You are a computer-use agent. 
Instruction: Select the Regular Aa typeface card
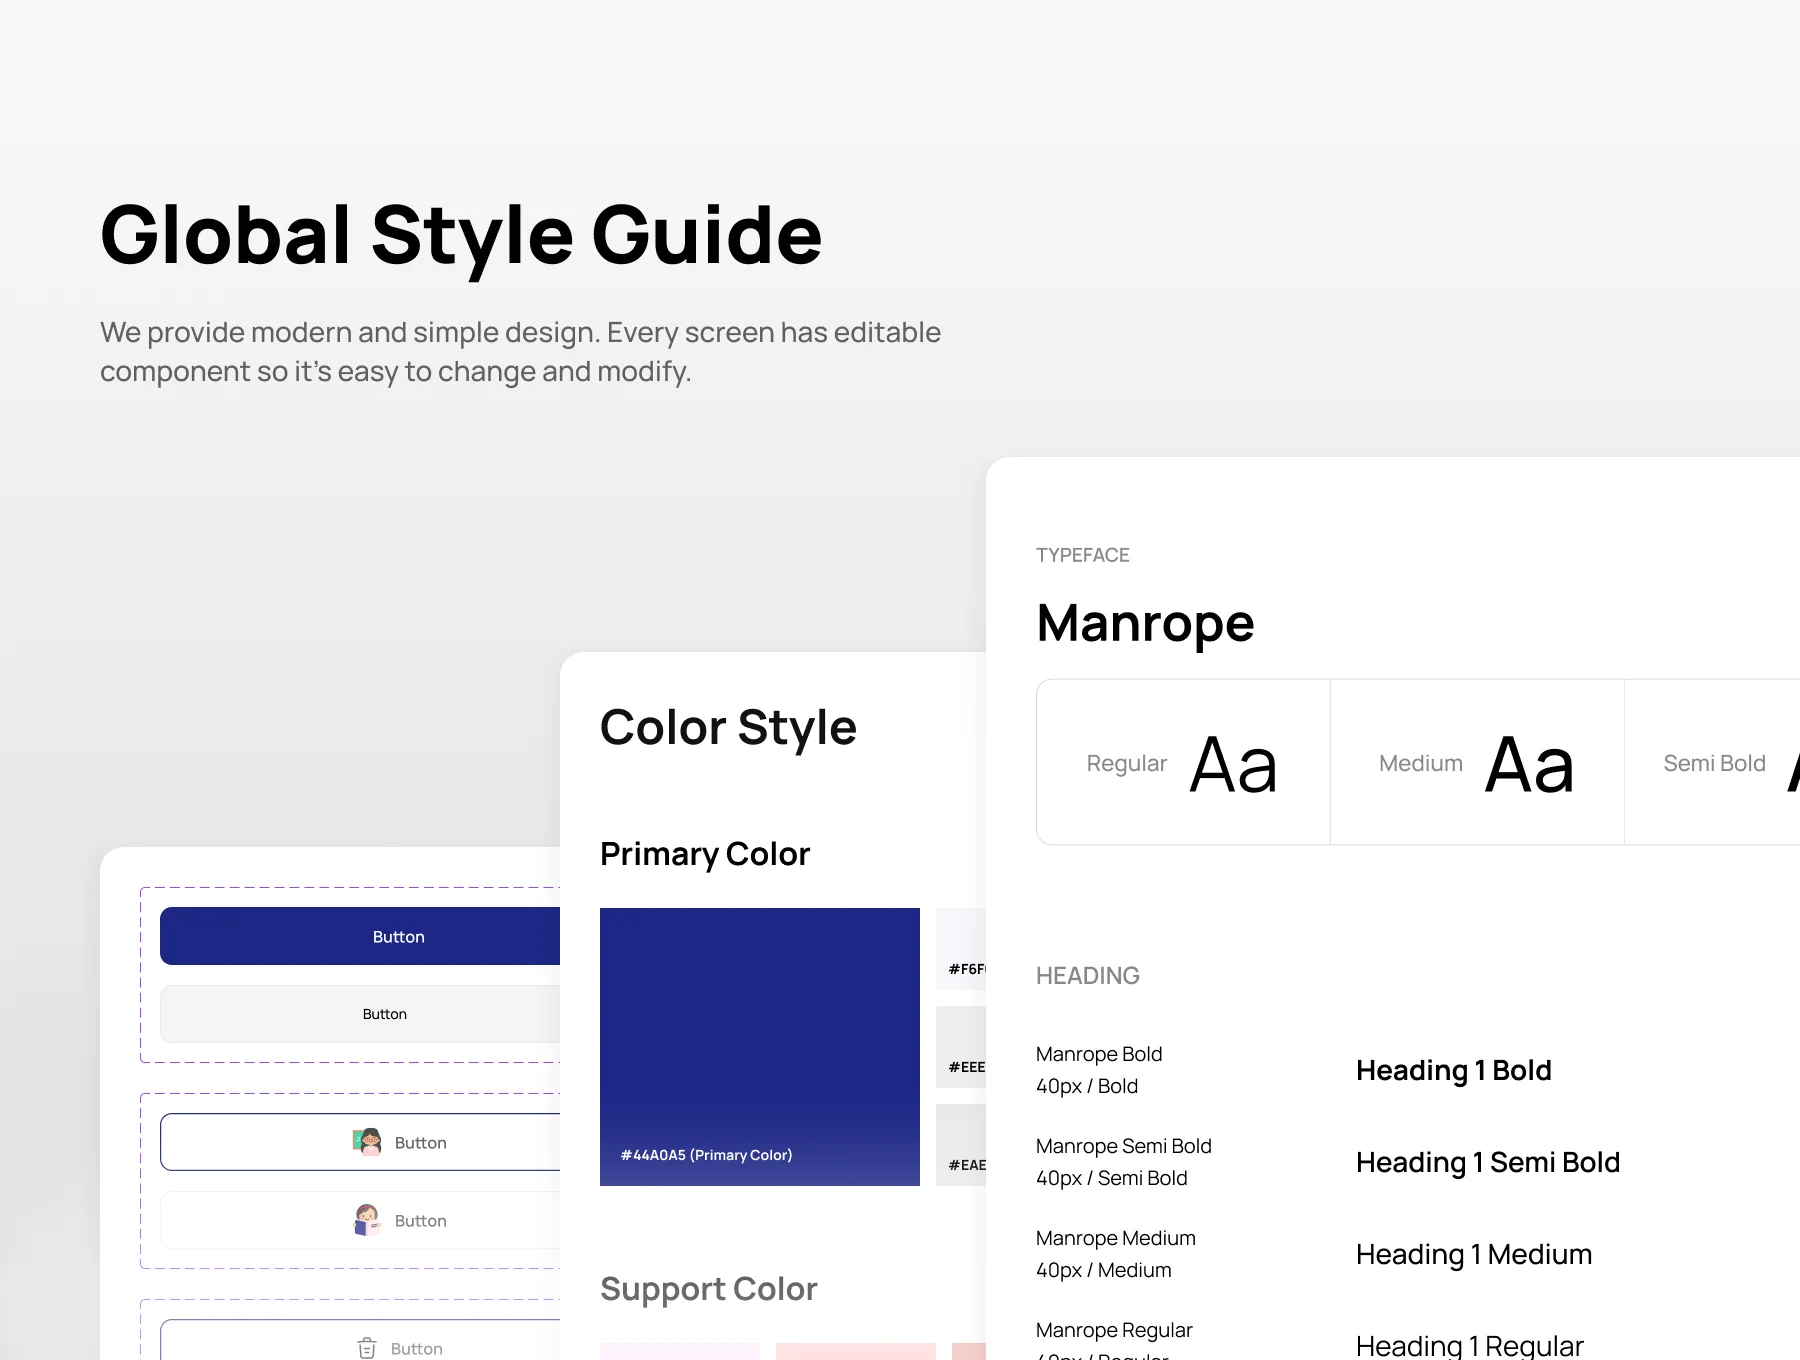pyautogui.click(x=1184, y=763)
